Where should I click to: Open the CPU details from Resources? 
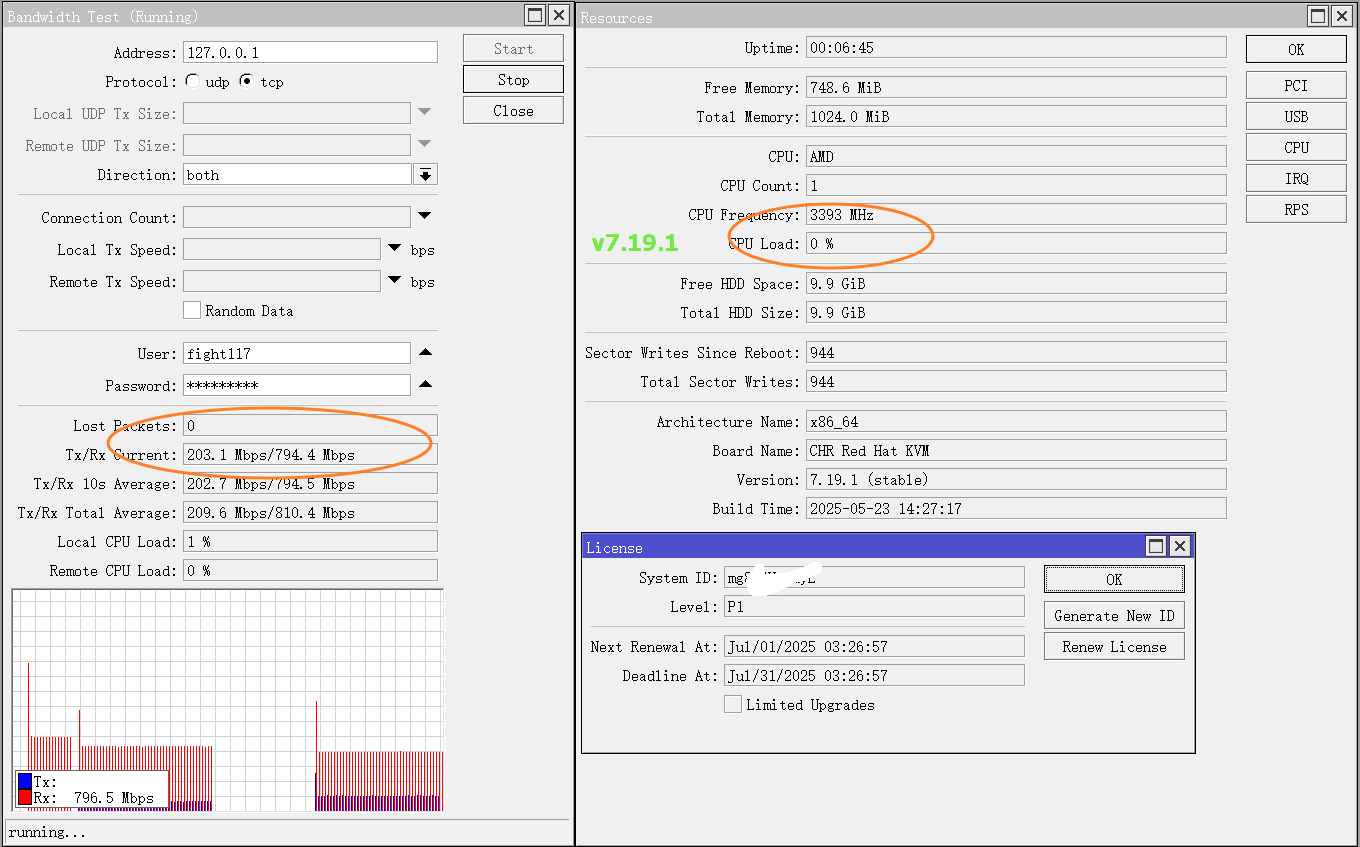tap(1296, 147)
